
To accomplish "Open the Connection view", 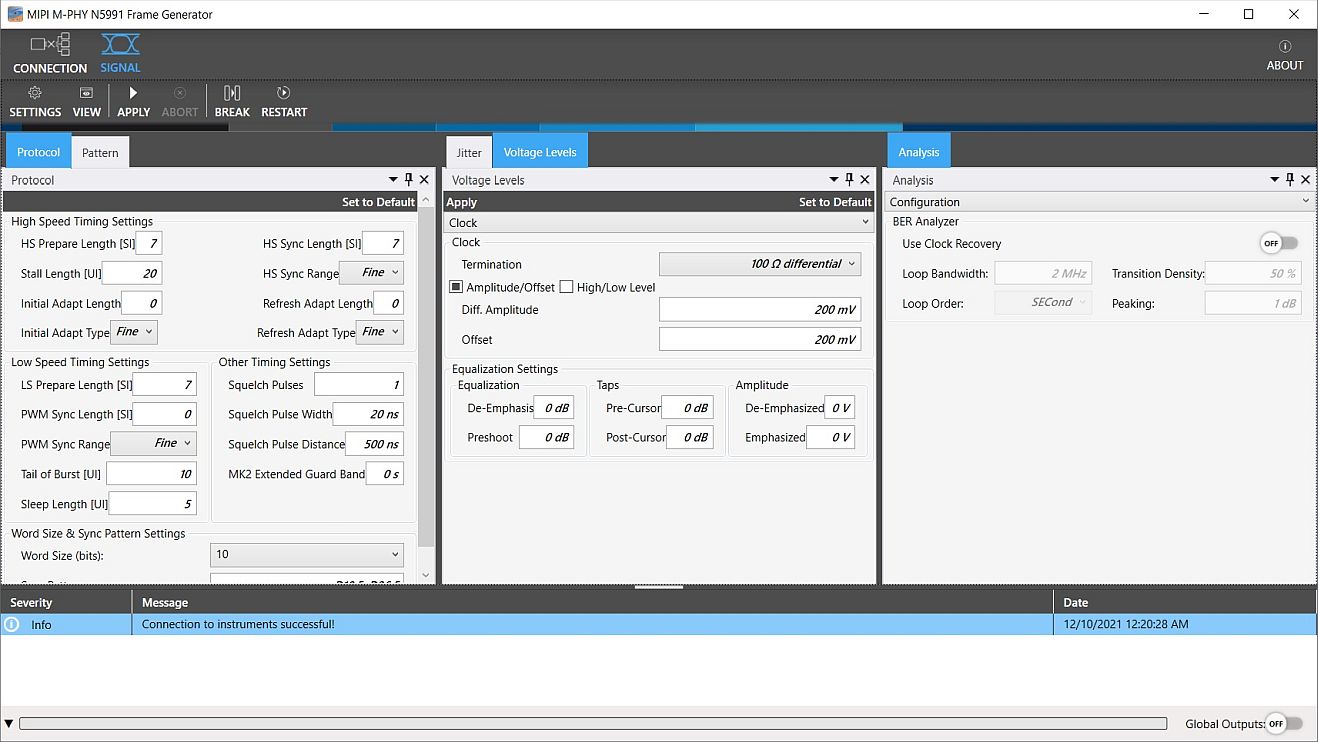I will pos(49,50).
